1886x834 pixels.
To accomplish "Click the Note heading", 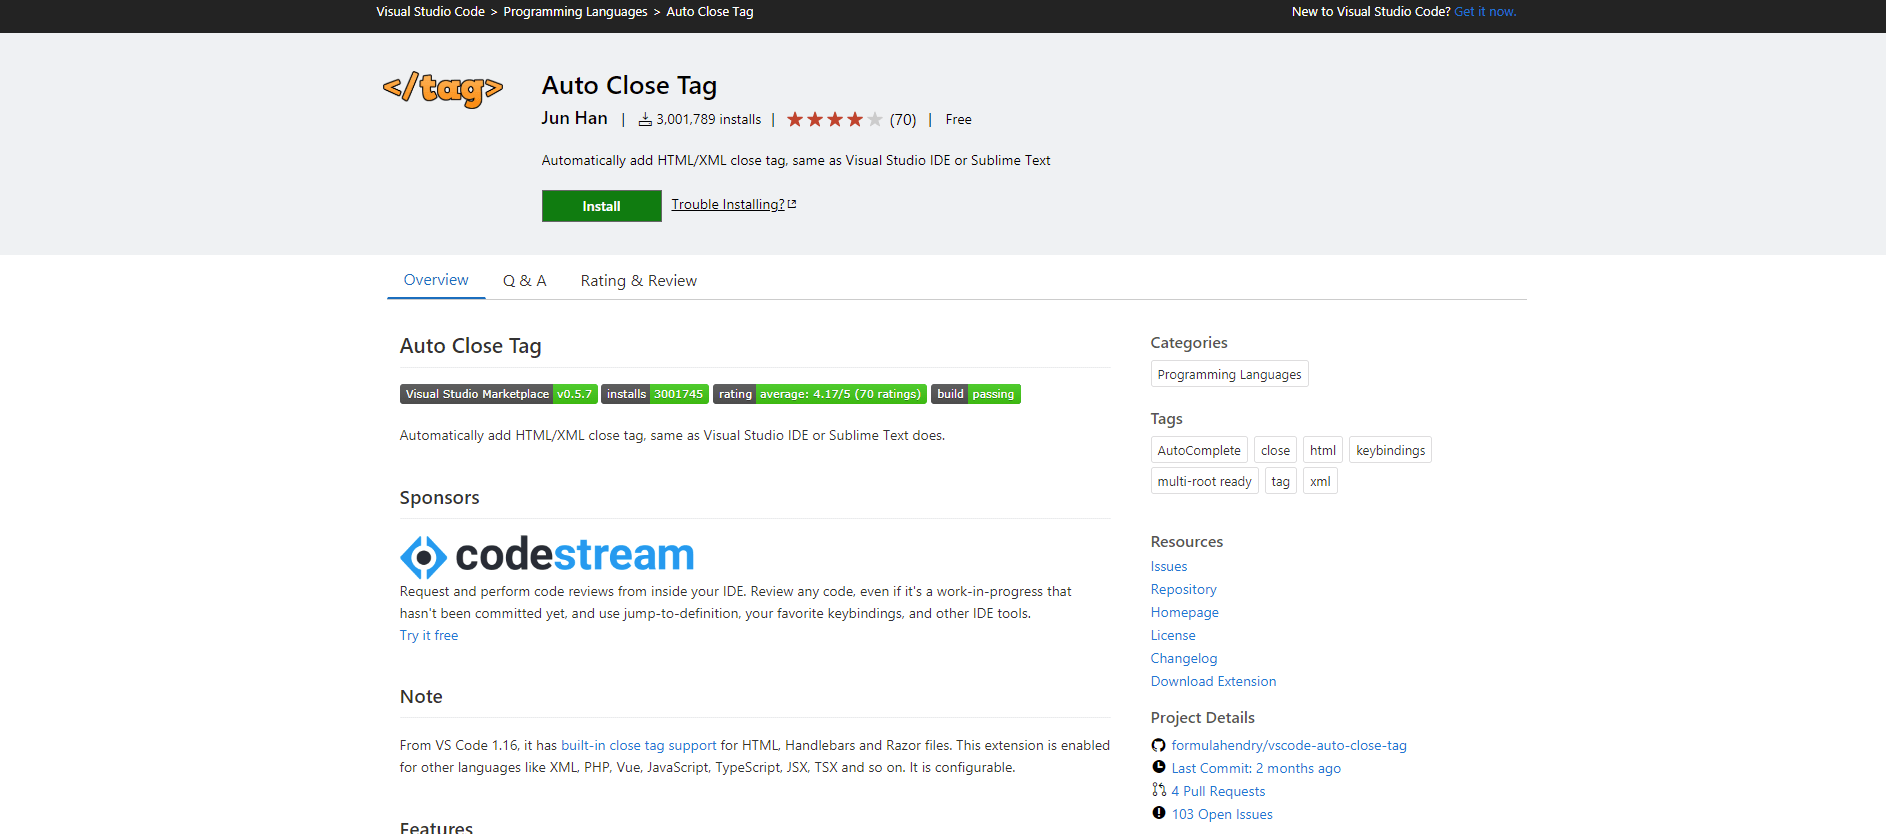I will 421,696.
